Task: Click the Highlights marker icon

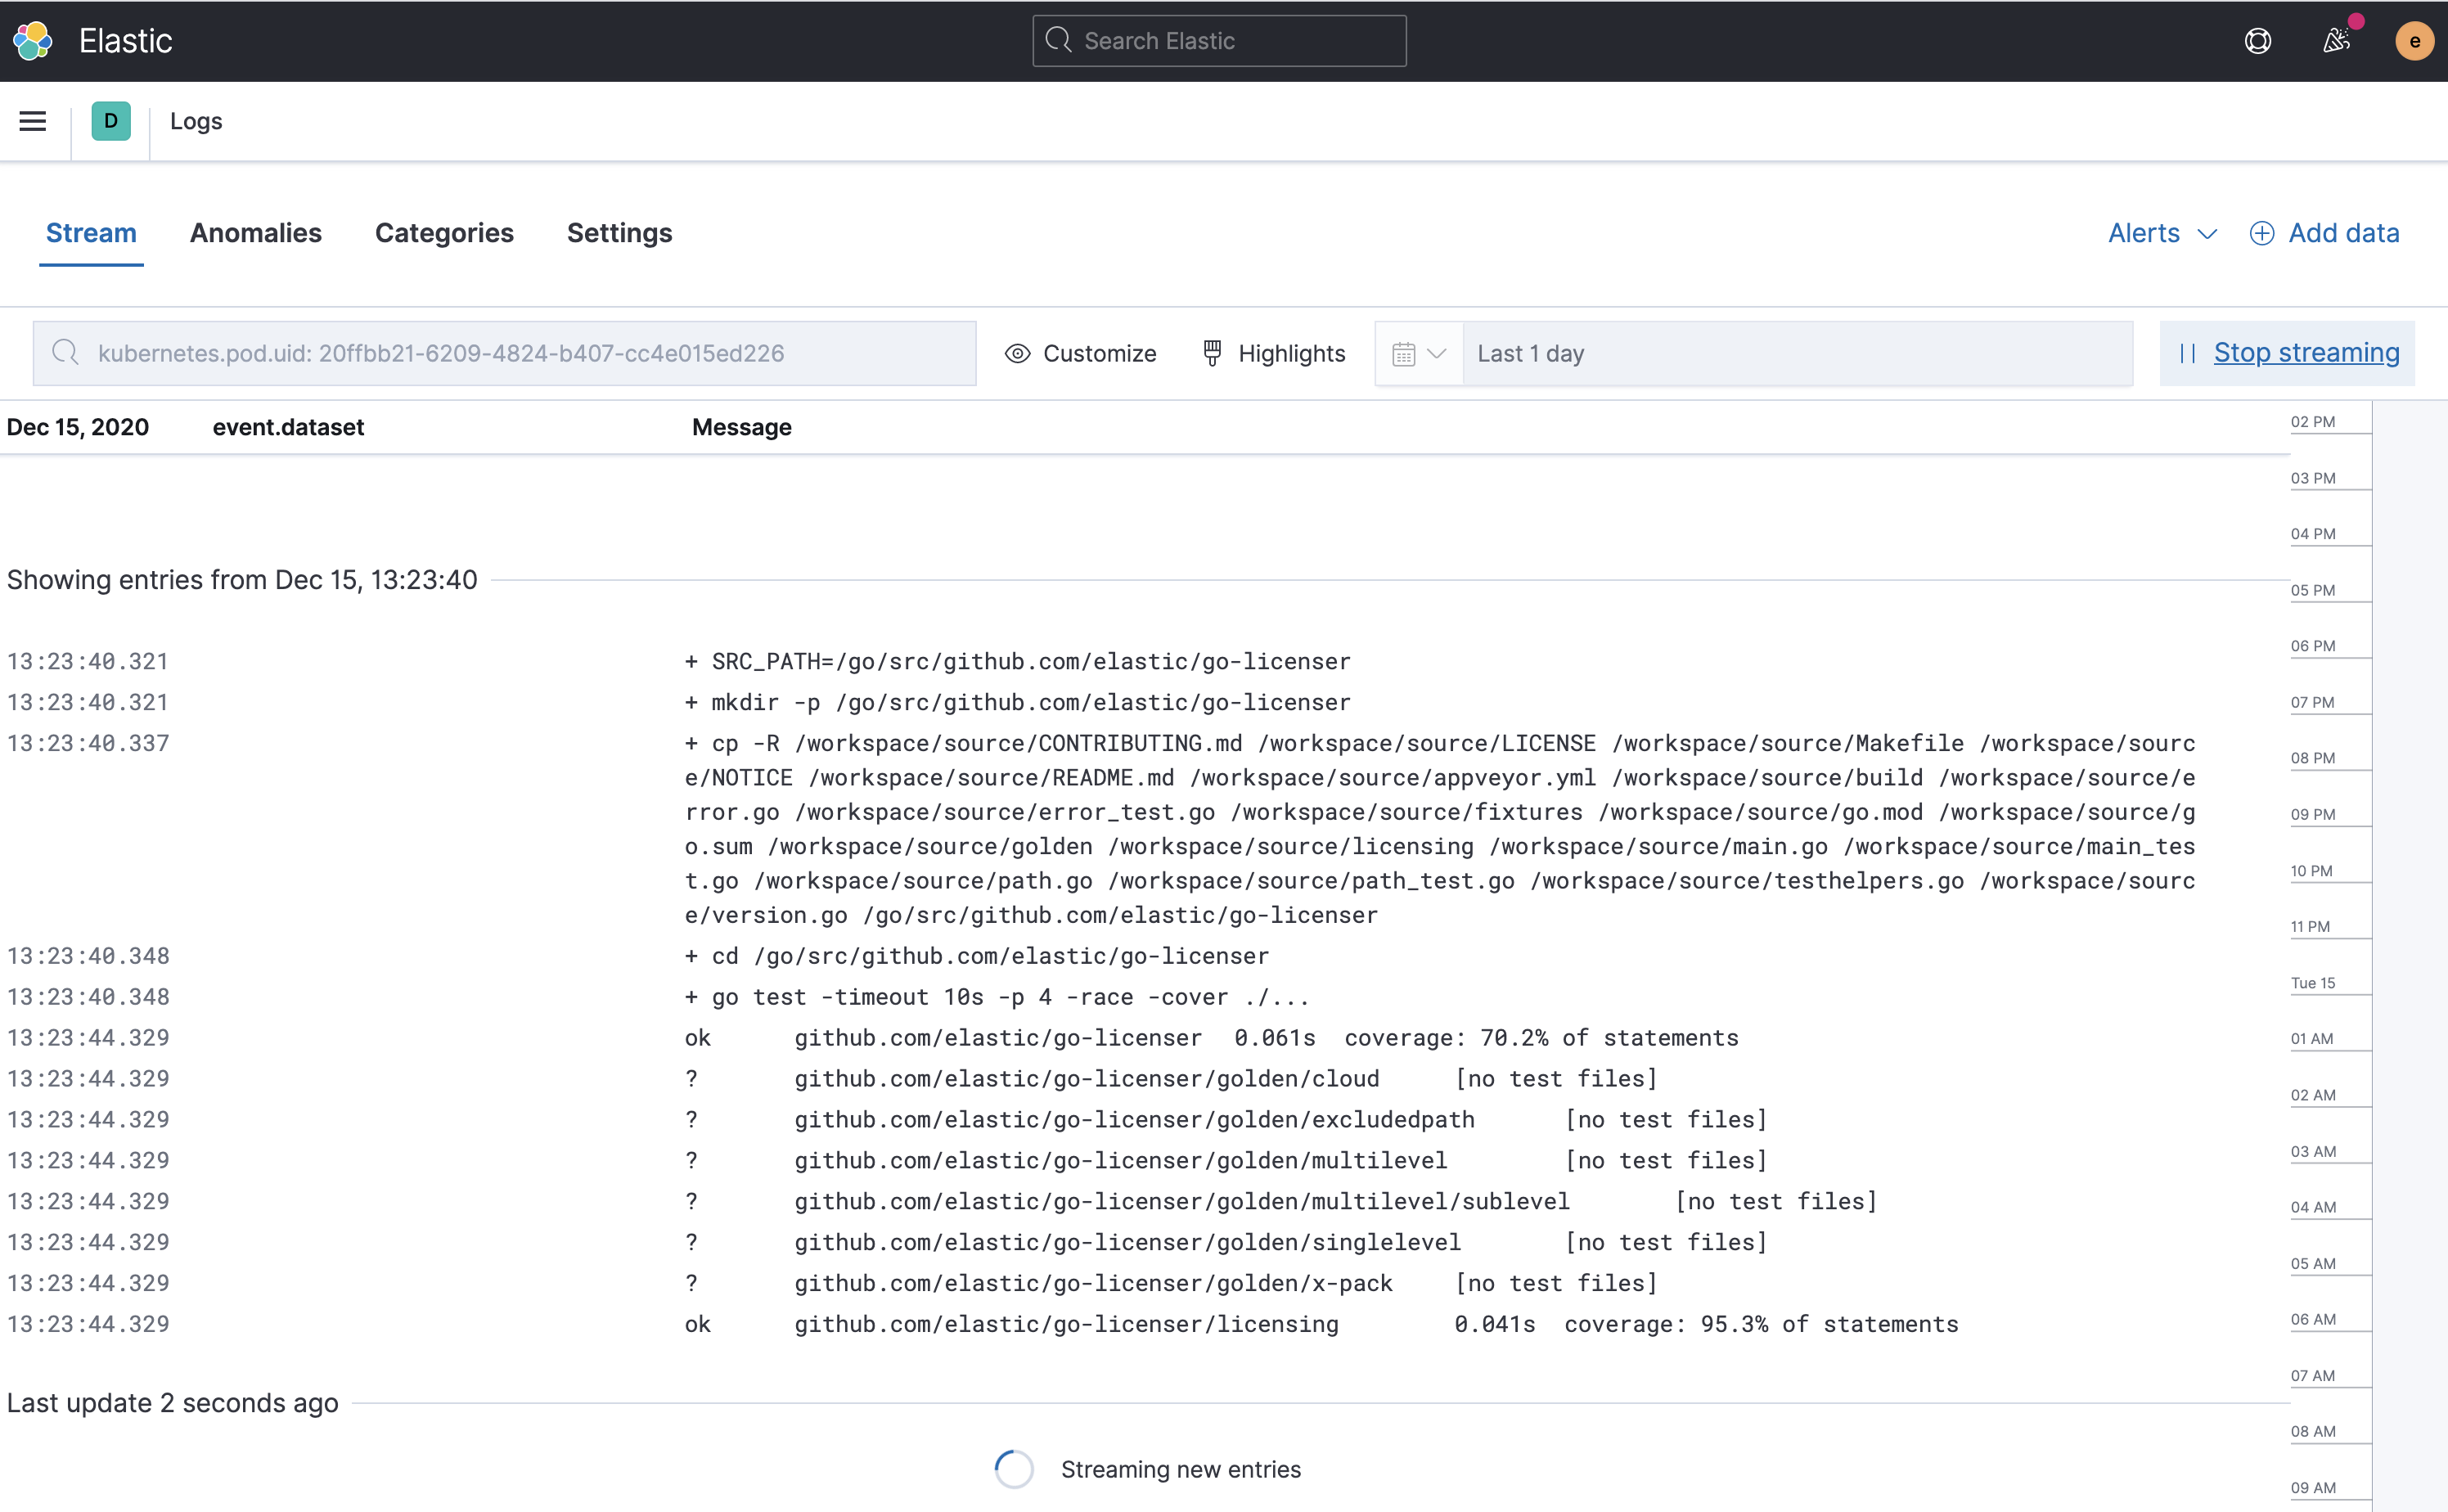Action: [1210, 353]
